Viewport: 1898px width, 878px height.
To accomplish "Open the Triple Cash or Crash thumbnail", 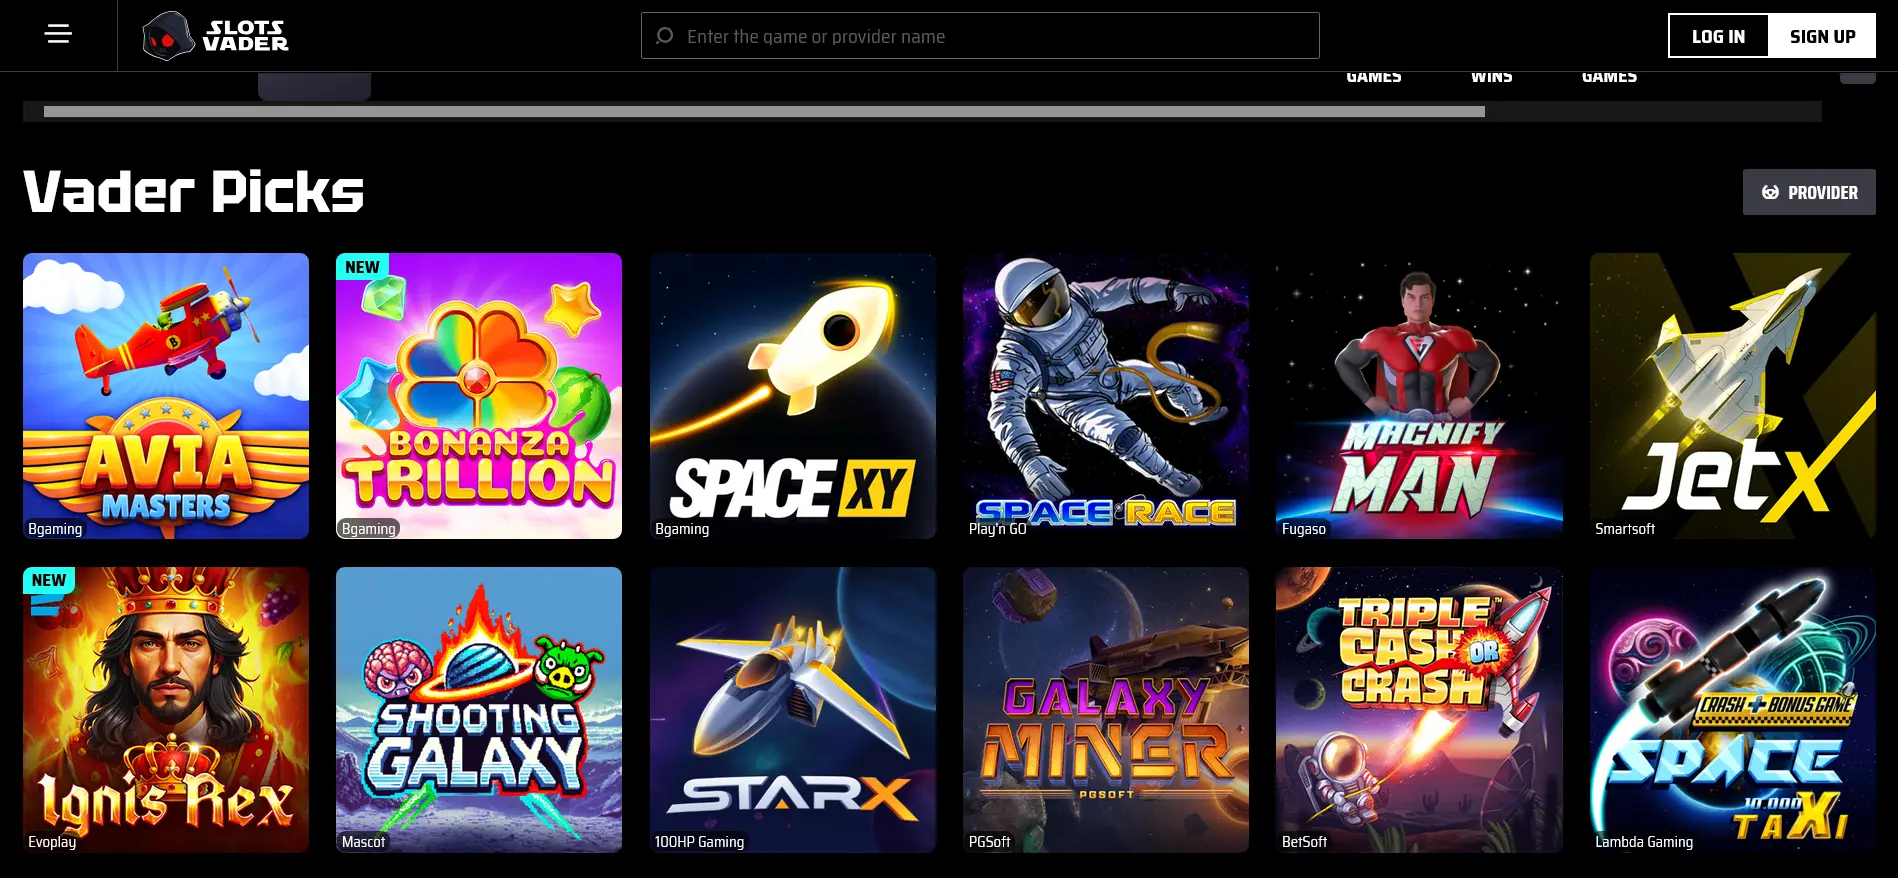I will tap(1419, 710).
